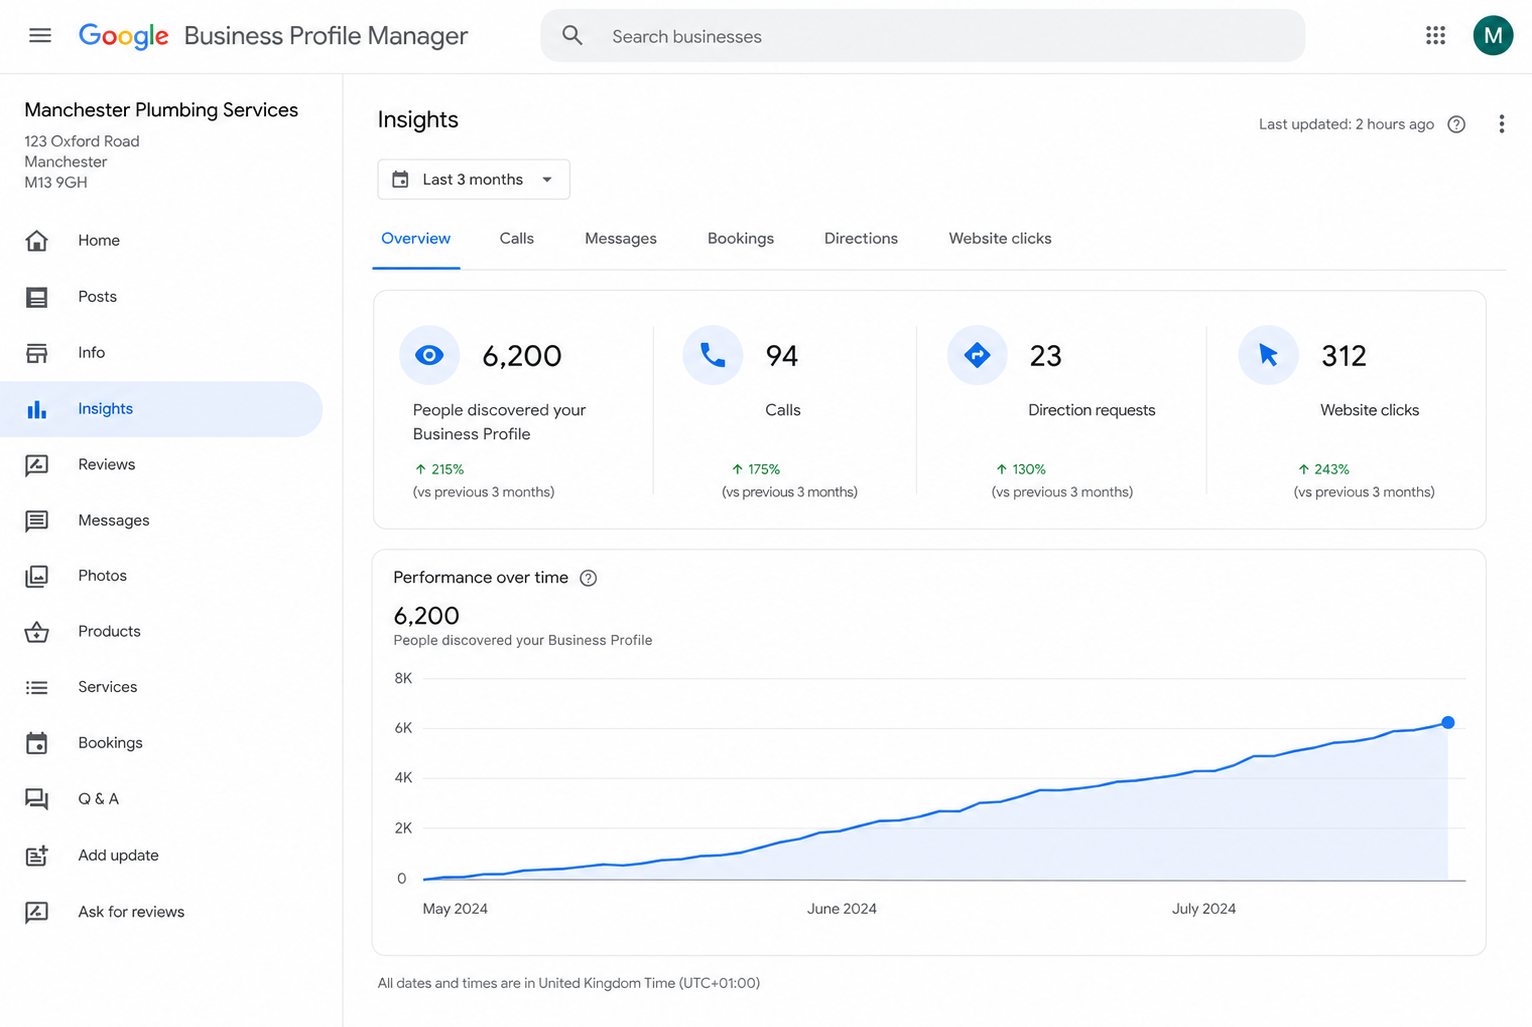
Task: Click the Reviews sidebar icon
Action: 37,465
